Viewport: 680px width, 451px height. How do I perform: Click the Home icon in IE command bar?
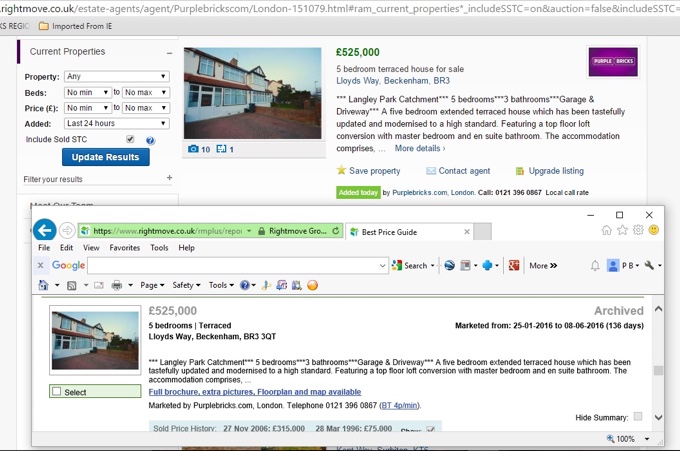pyautogui.click(x=43, y=285)
